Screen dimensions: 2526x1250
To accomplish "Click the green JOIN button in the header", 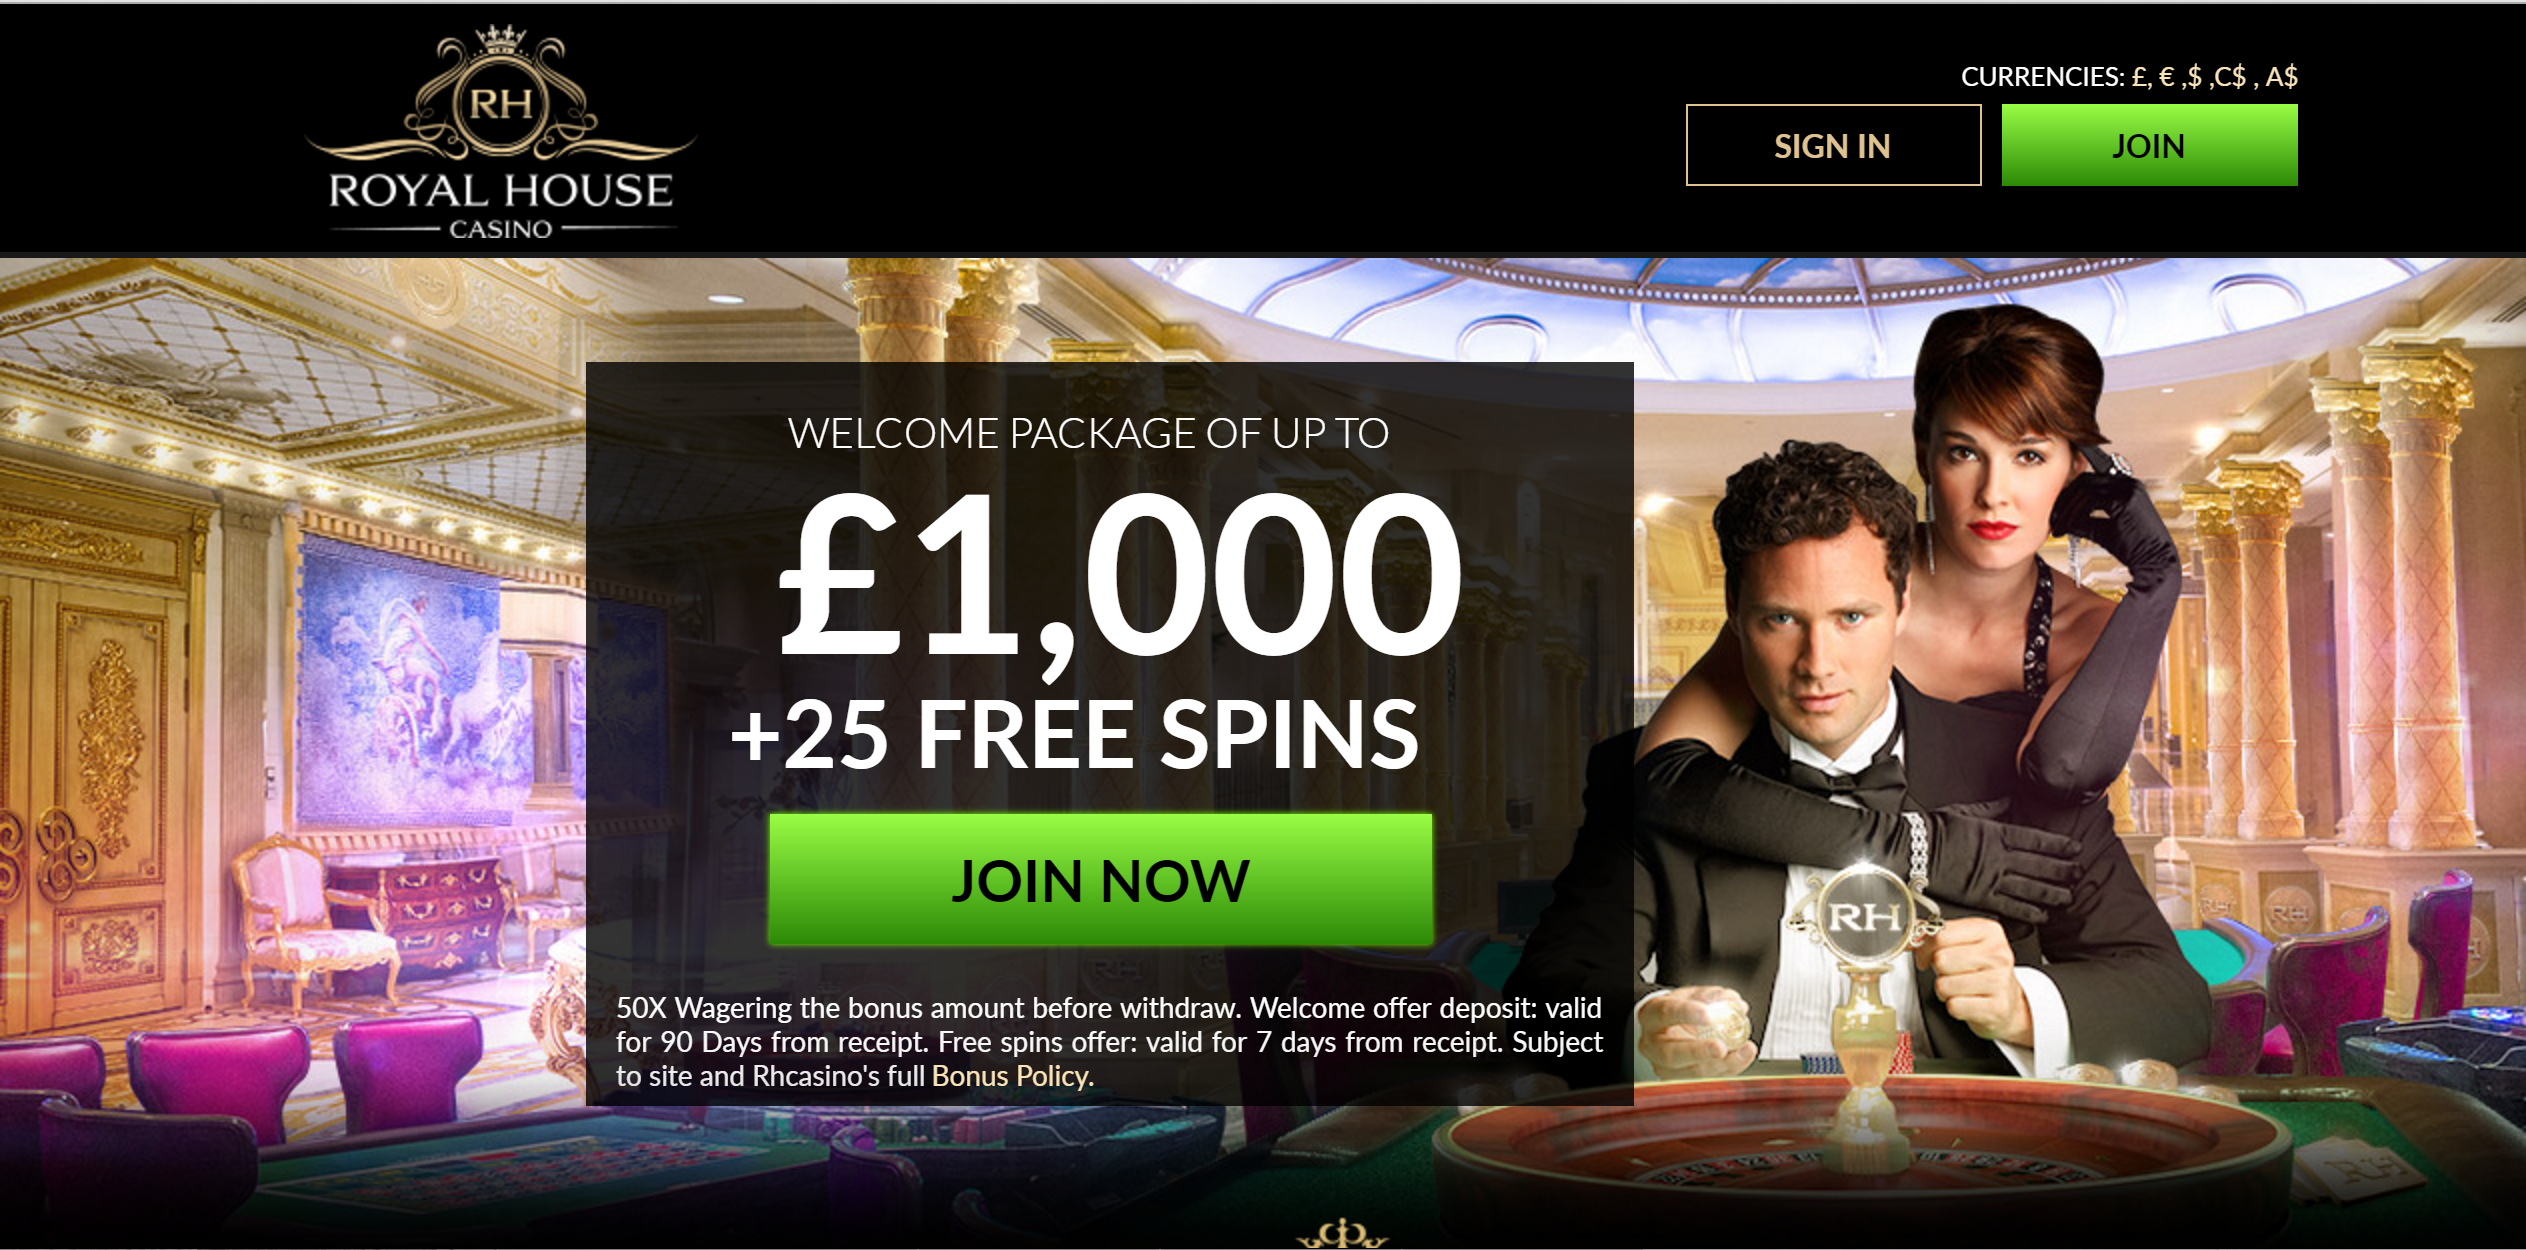I will [x=2149, y=145].
